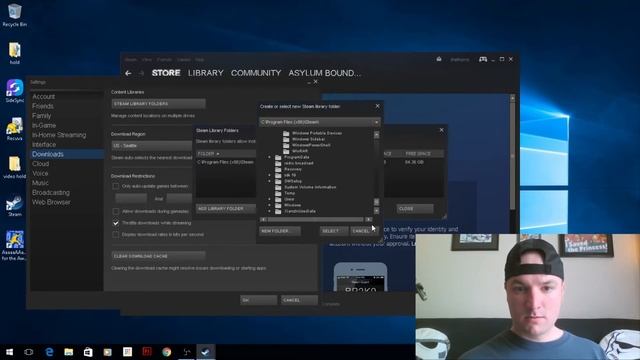The height and width of the screenshot is (360, 640).
Task: Click ADD LIBRARY FOLDER button
Action: pos(226,209)
